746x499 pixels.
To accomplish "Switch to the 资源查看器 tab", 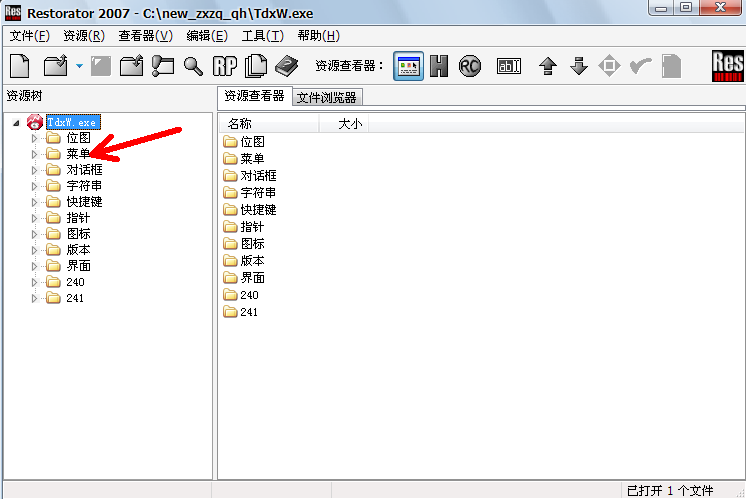I will [255, 96].
